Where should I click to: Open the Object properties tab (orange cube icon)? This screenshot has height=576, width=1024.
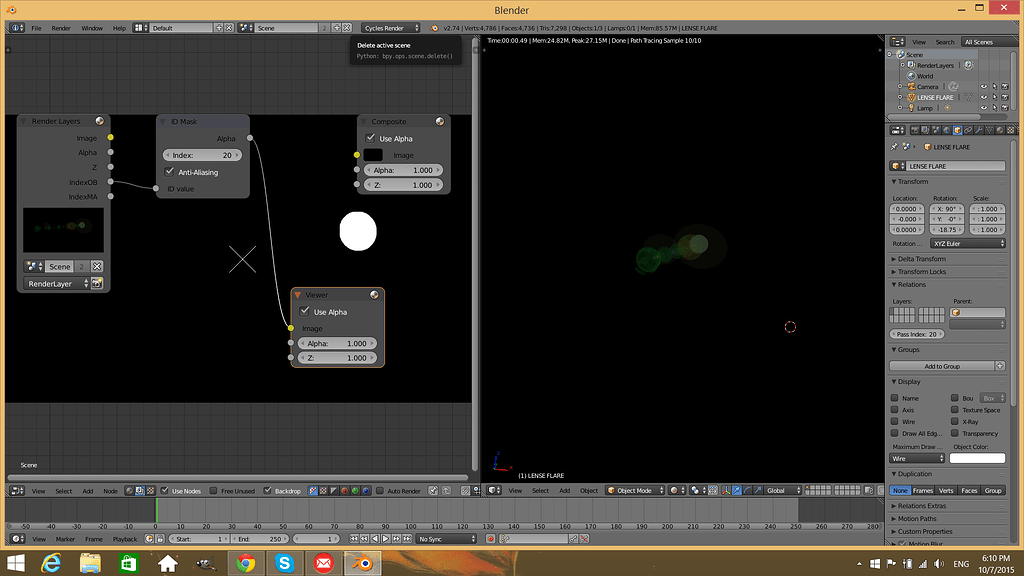click(957, 130)
